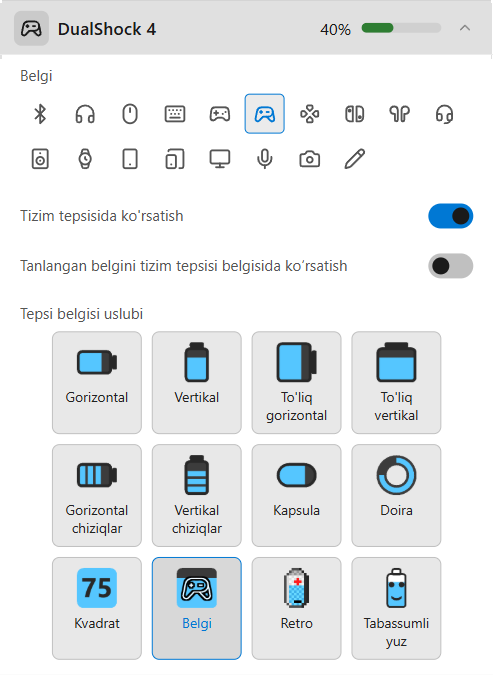The width and height of the screenshot is (493, 675).
Task: Click the DualShock 4 header device icon
Action: click(31, 29)
